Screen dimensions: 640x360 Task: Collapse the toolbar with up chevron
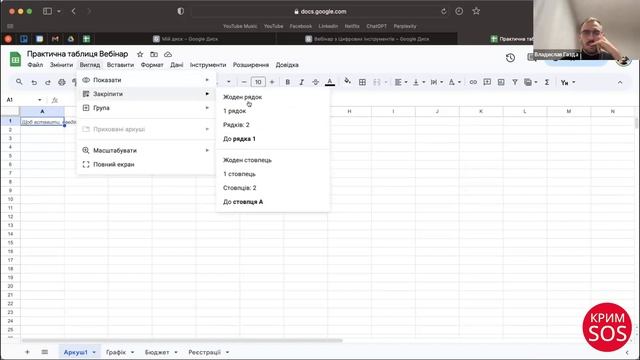620,82
